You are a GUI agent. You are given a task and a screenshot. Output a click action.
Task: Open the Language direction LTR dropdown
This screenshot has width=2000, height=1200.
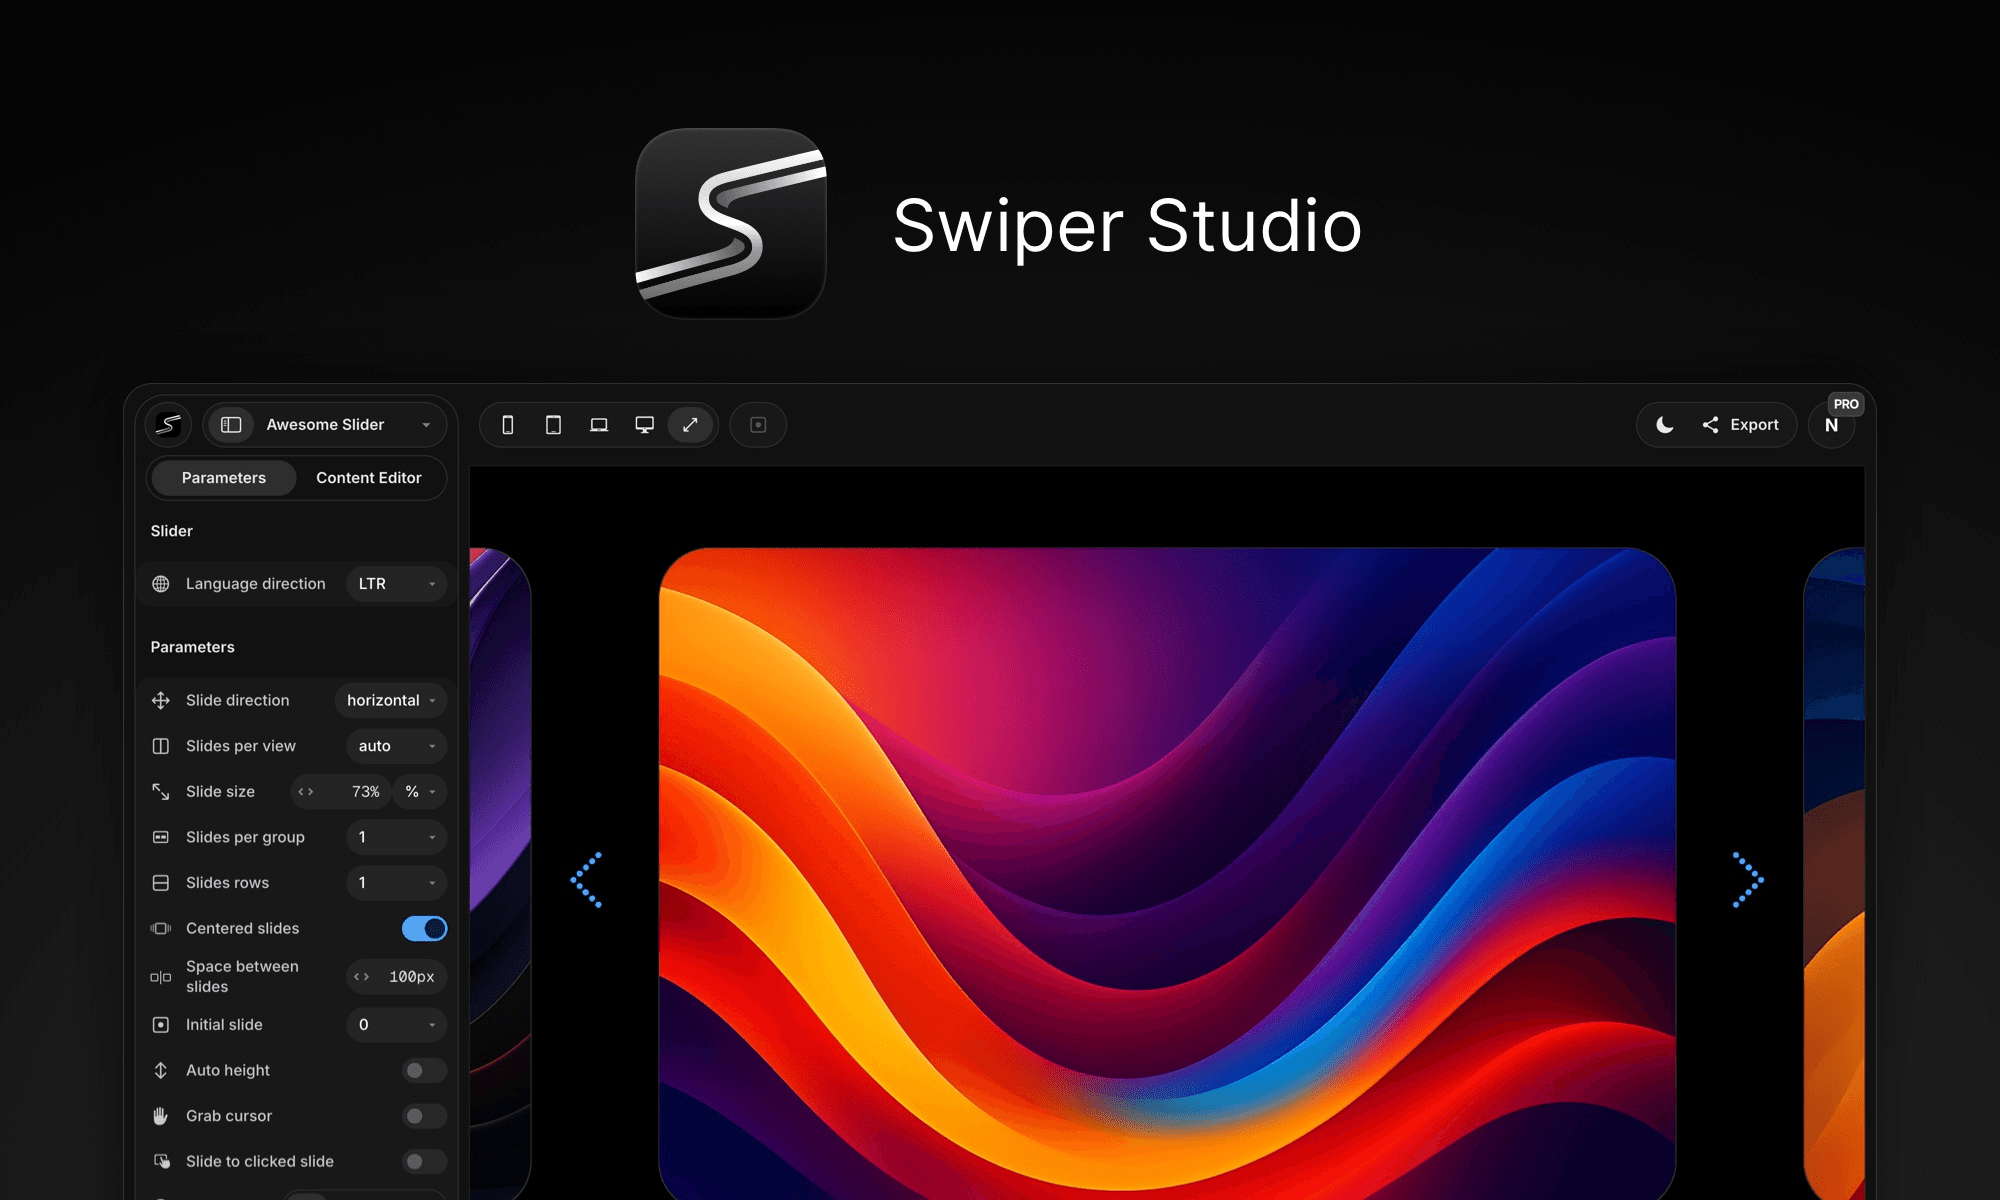pos(396,583)
